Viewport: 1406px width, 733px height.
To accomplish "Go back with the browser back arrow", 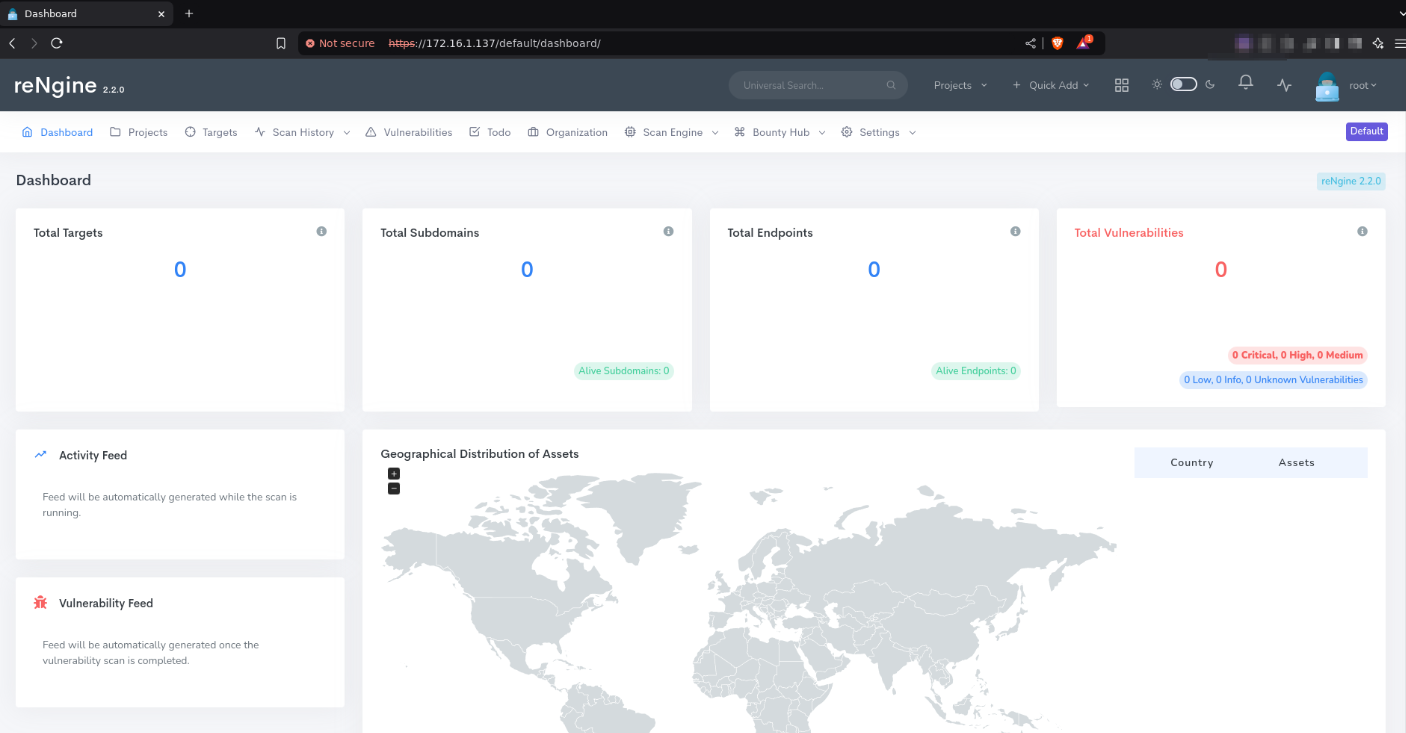I will pos(12,43).
